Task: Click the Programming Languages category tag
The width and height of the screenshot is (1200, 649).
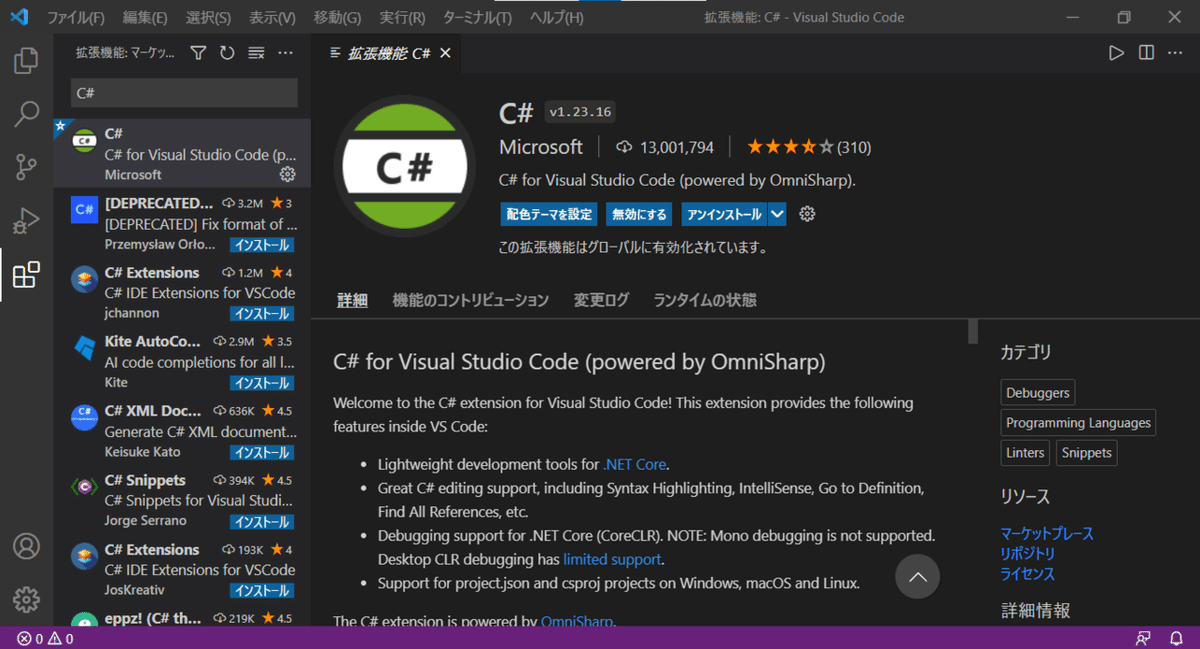Action: click(1078, 423)
